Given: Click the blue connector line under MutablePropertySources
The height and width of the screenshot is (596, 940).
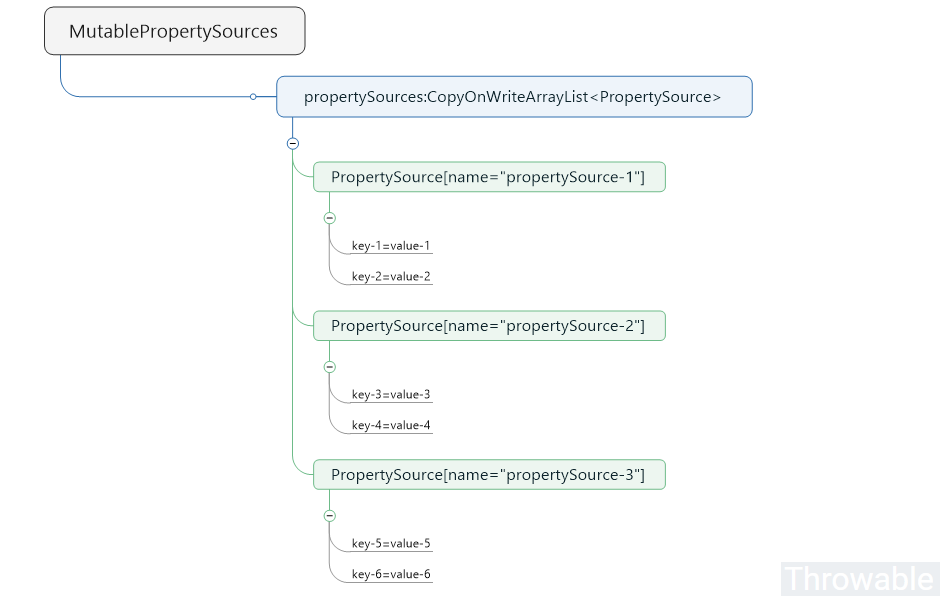Looking at the screenshot, I should pyautogui.click(x=61, y=72).
